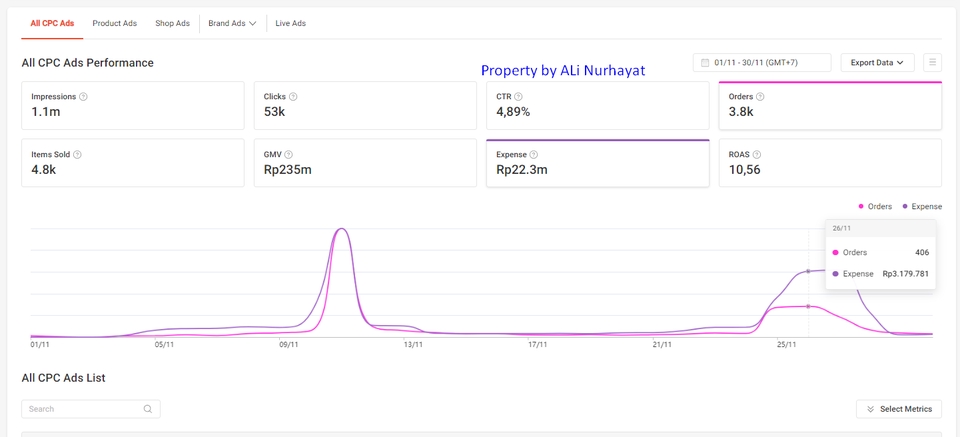Click the GMV info question-mark icon

click(x=288, y=155)
